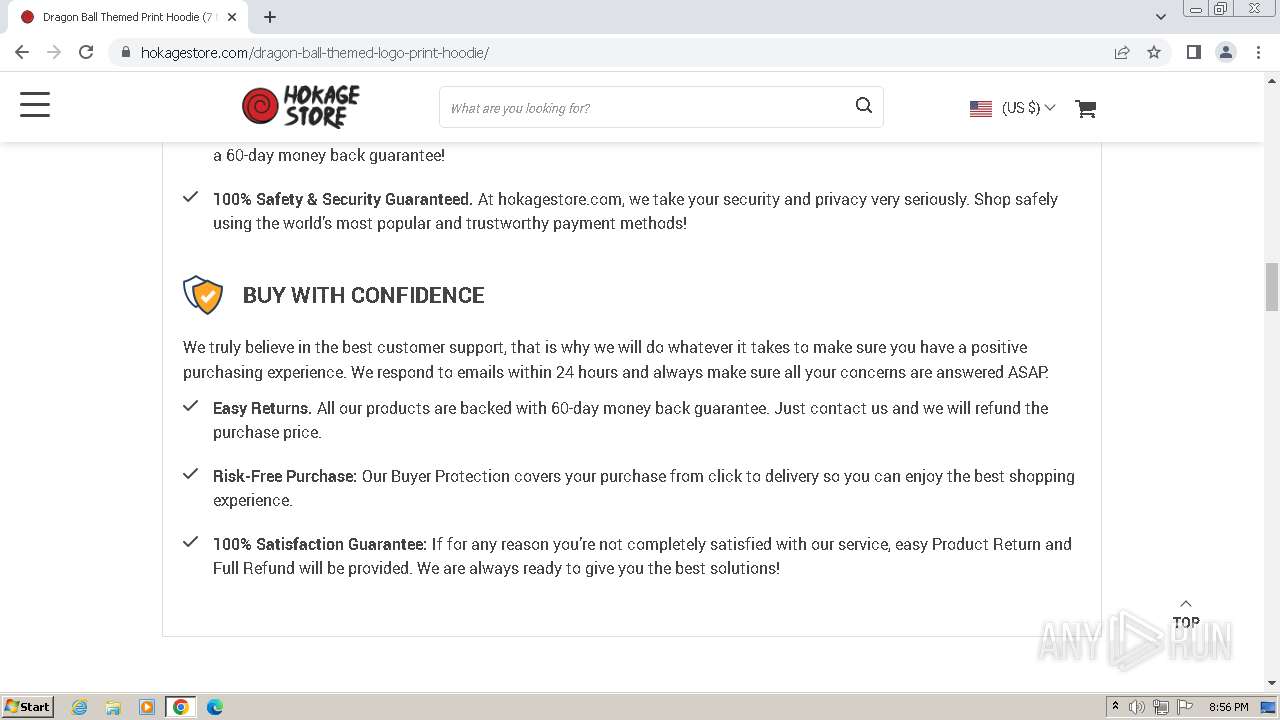
Task: Click the BUY WITH CONFIDENCE heading
Action: [x=363, y=295]
